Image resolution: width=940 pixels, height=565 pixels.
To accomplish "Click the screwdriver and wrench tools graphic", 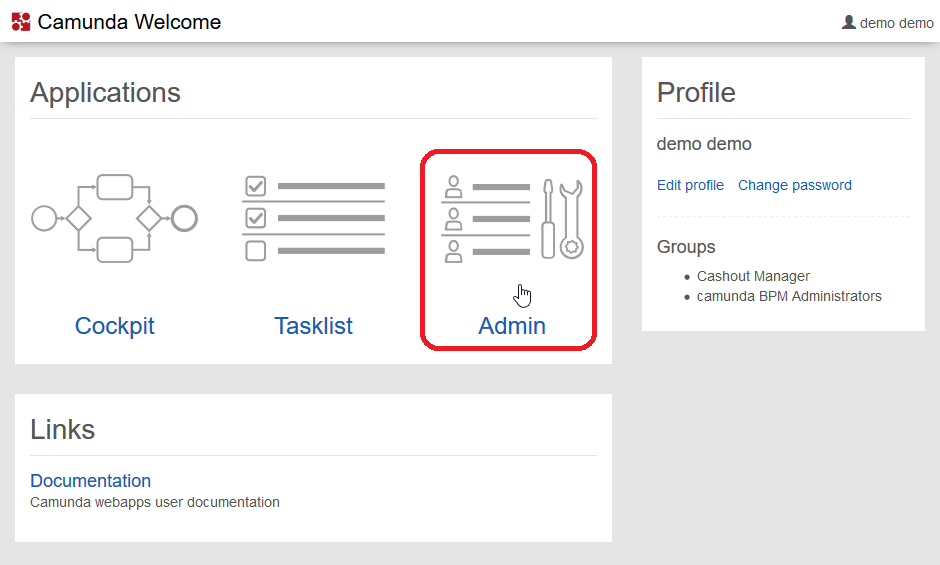I will point(561,219).
